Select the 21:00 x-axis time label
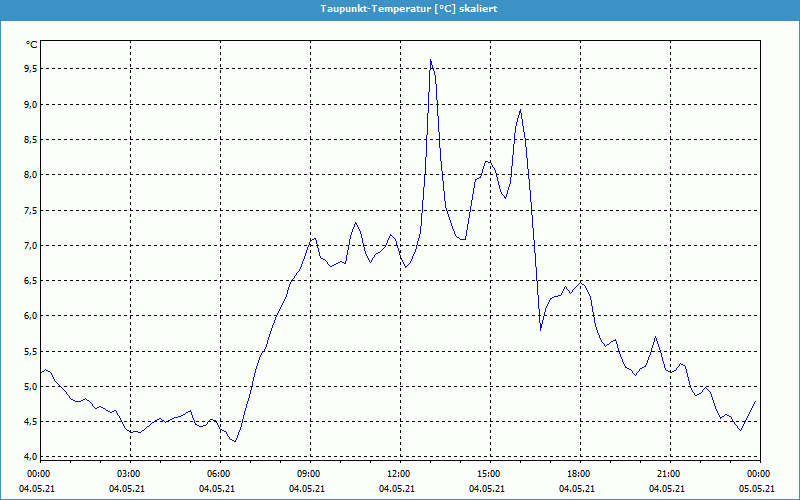Screen dimensions: 800x500 click(668, 474)
